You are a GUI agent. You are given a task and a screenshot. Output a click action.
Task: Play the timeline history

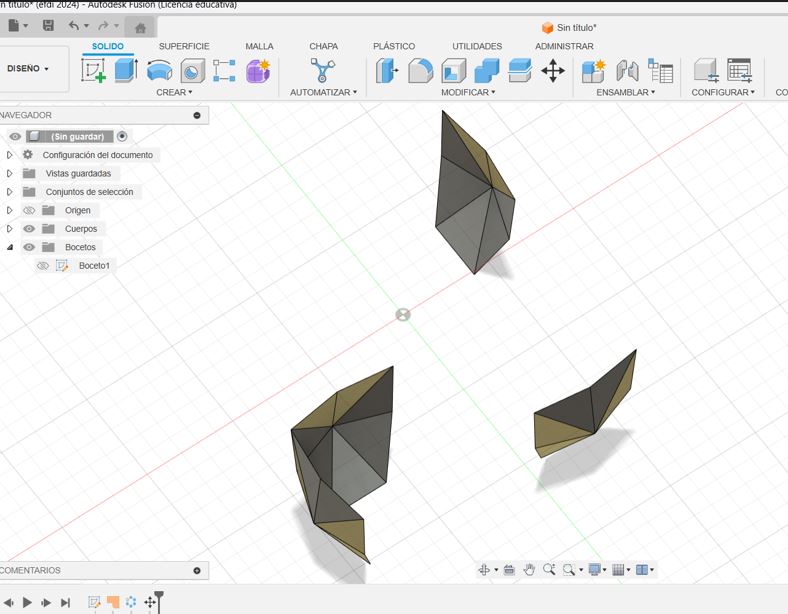click(x=27, y=602)
